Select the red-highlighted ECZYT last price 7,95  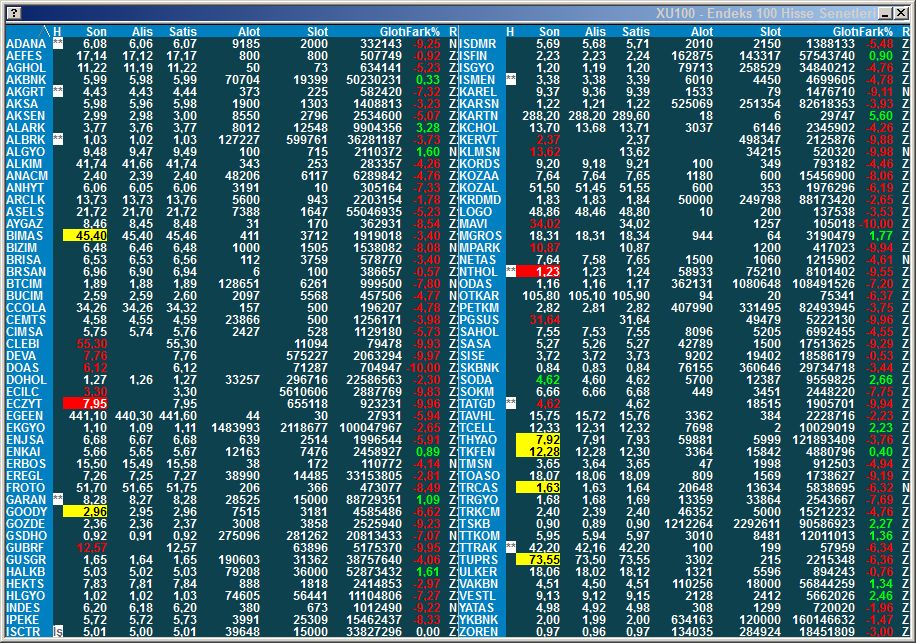coord(85,404)
